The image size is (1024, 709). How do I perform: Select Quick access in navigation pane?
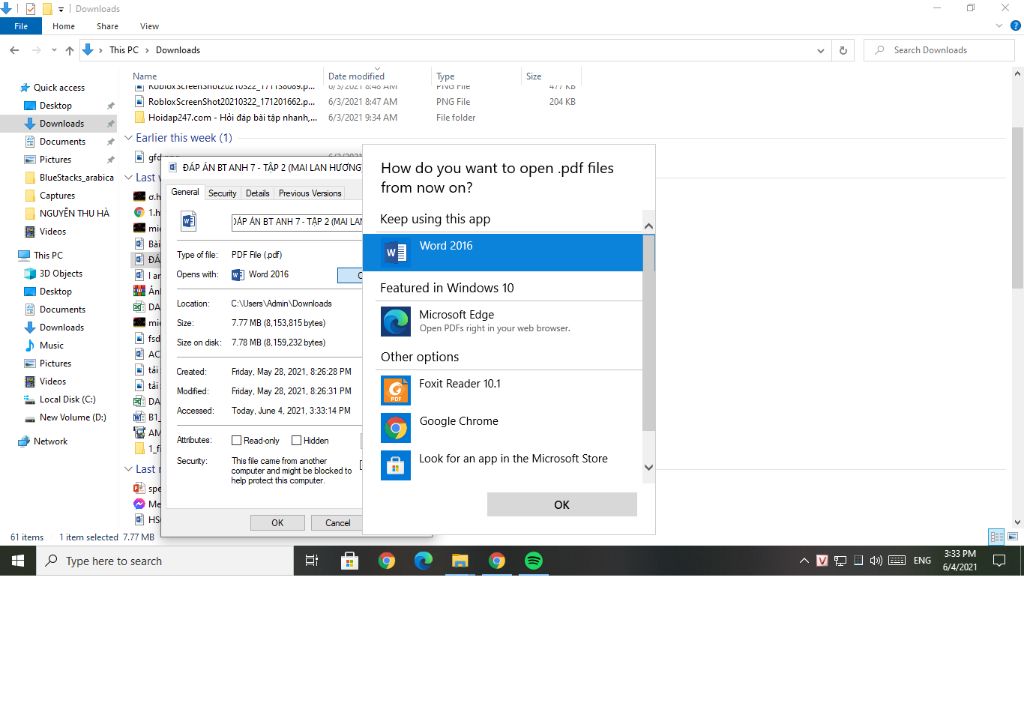(59, 87)
